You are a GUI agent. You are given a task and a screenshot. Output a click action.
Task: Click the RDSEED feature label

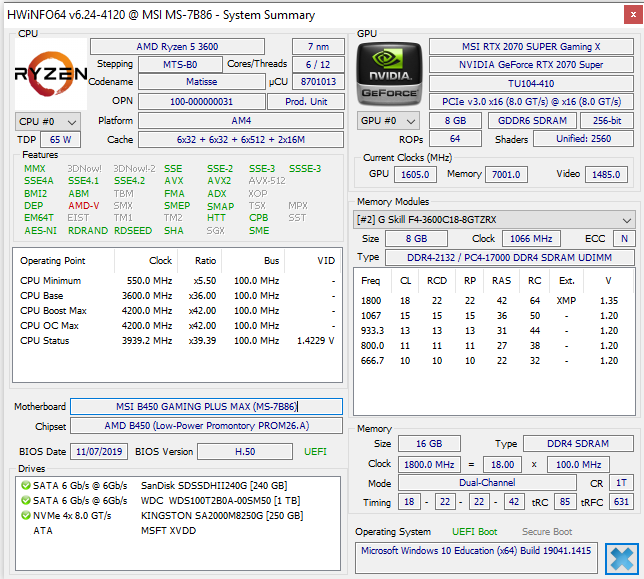pyautogui.click(x=133, y=230)
